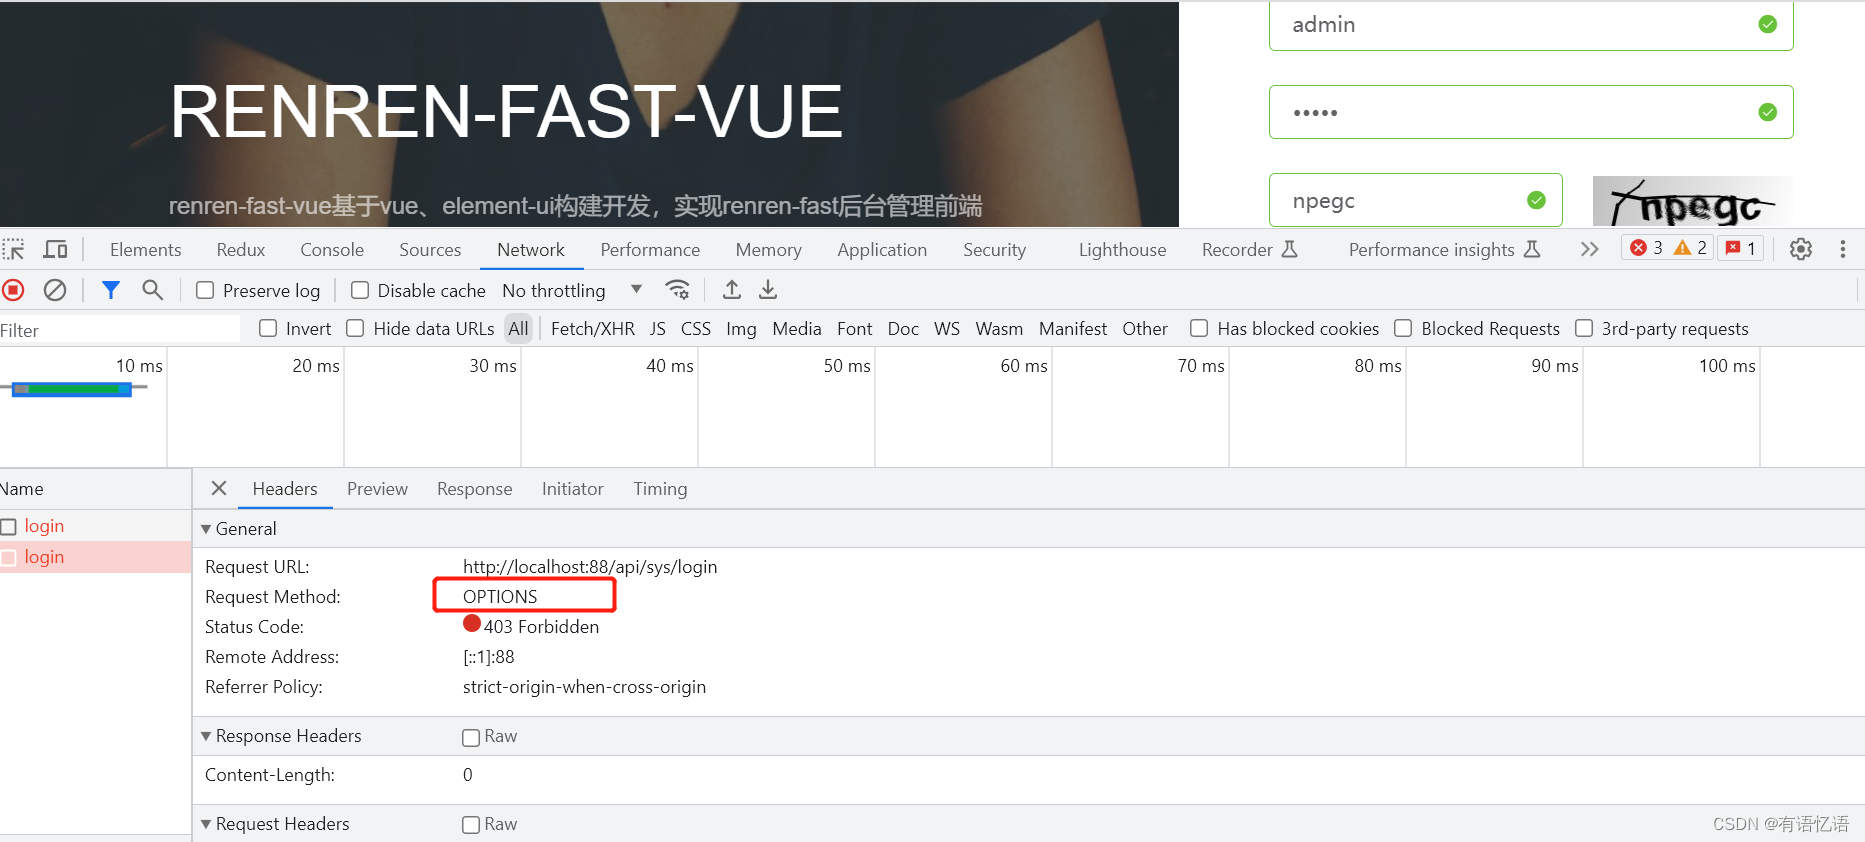Click the admin username field
This screenshot has width=1865, height=842.
(x=1531, y=25)
